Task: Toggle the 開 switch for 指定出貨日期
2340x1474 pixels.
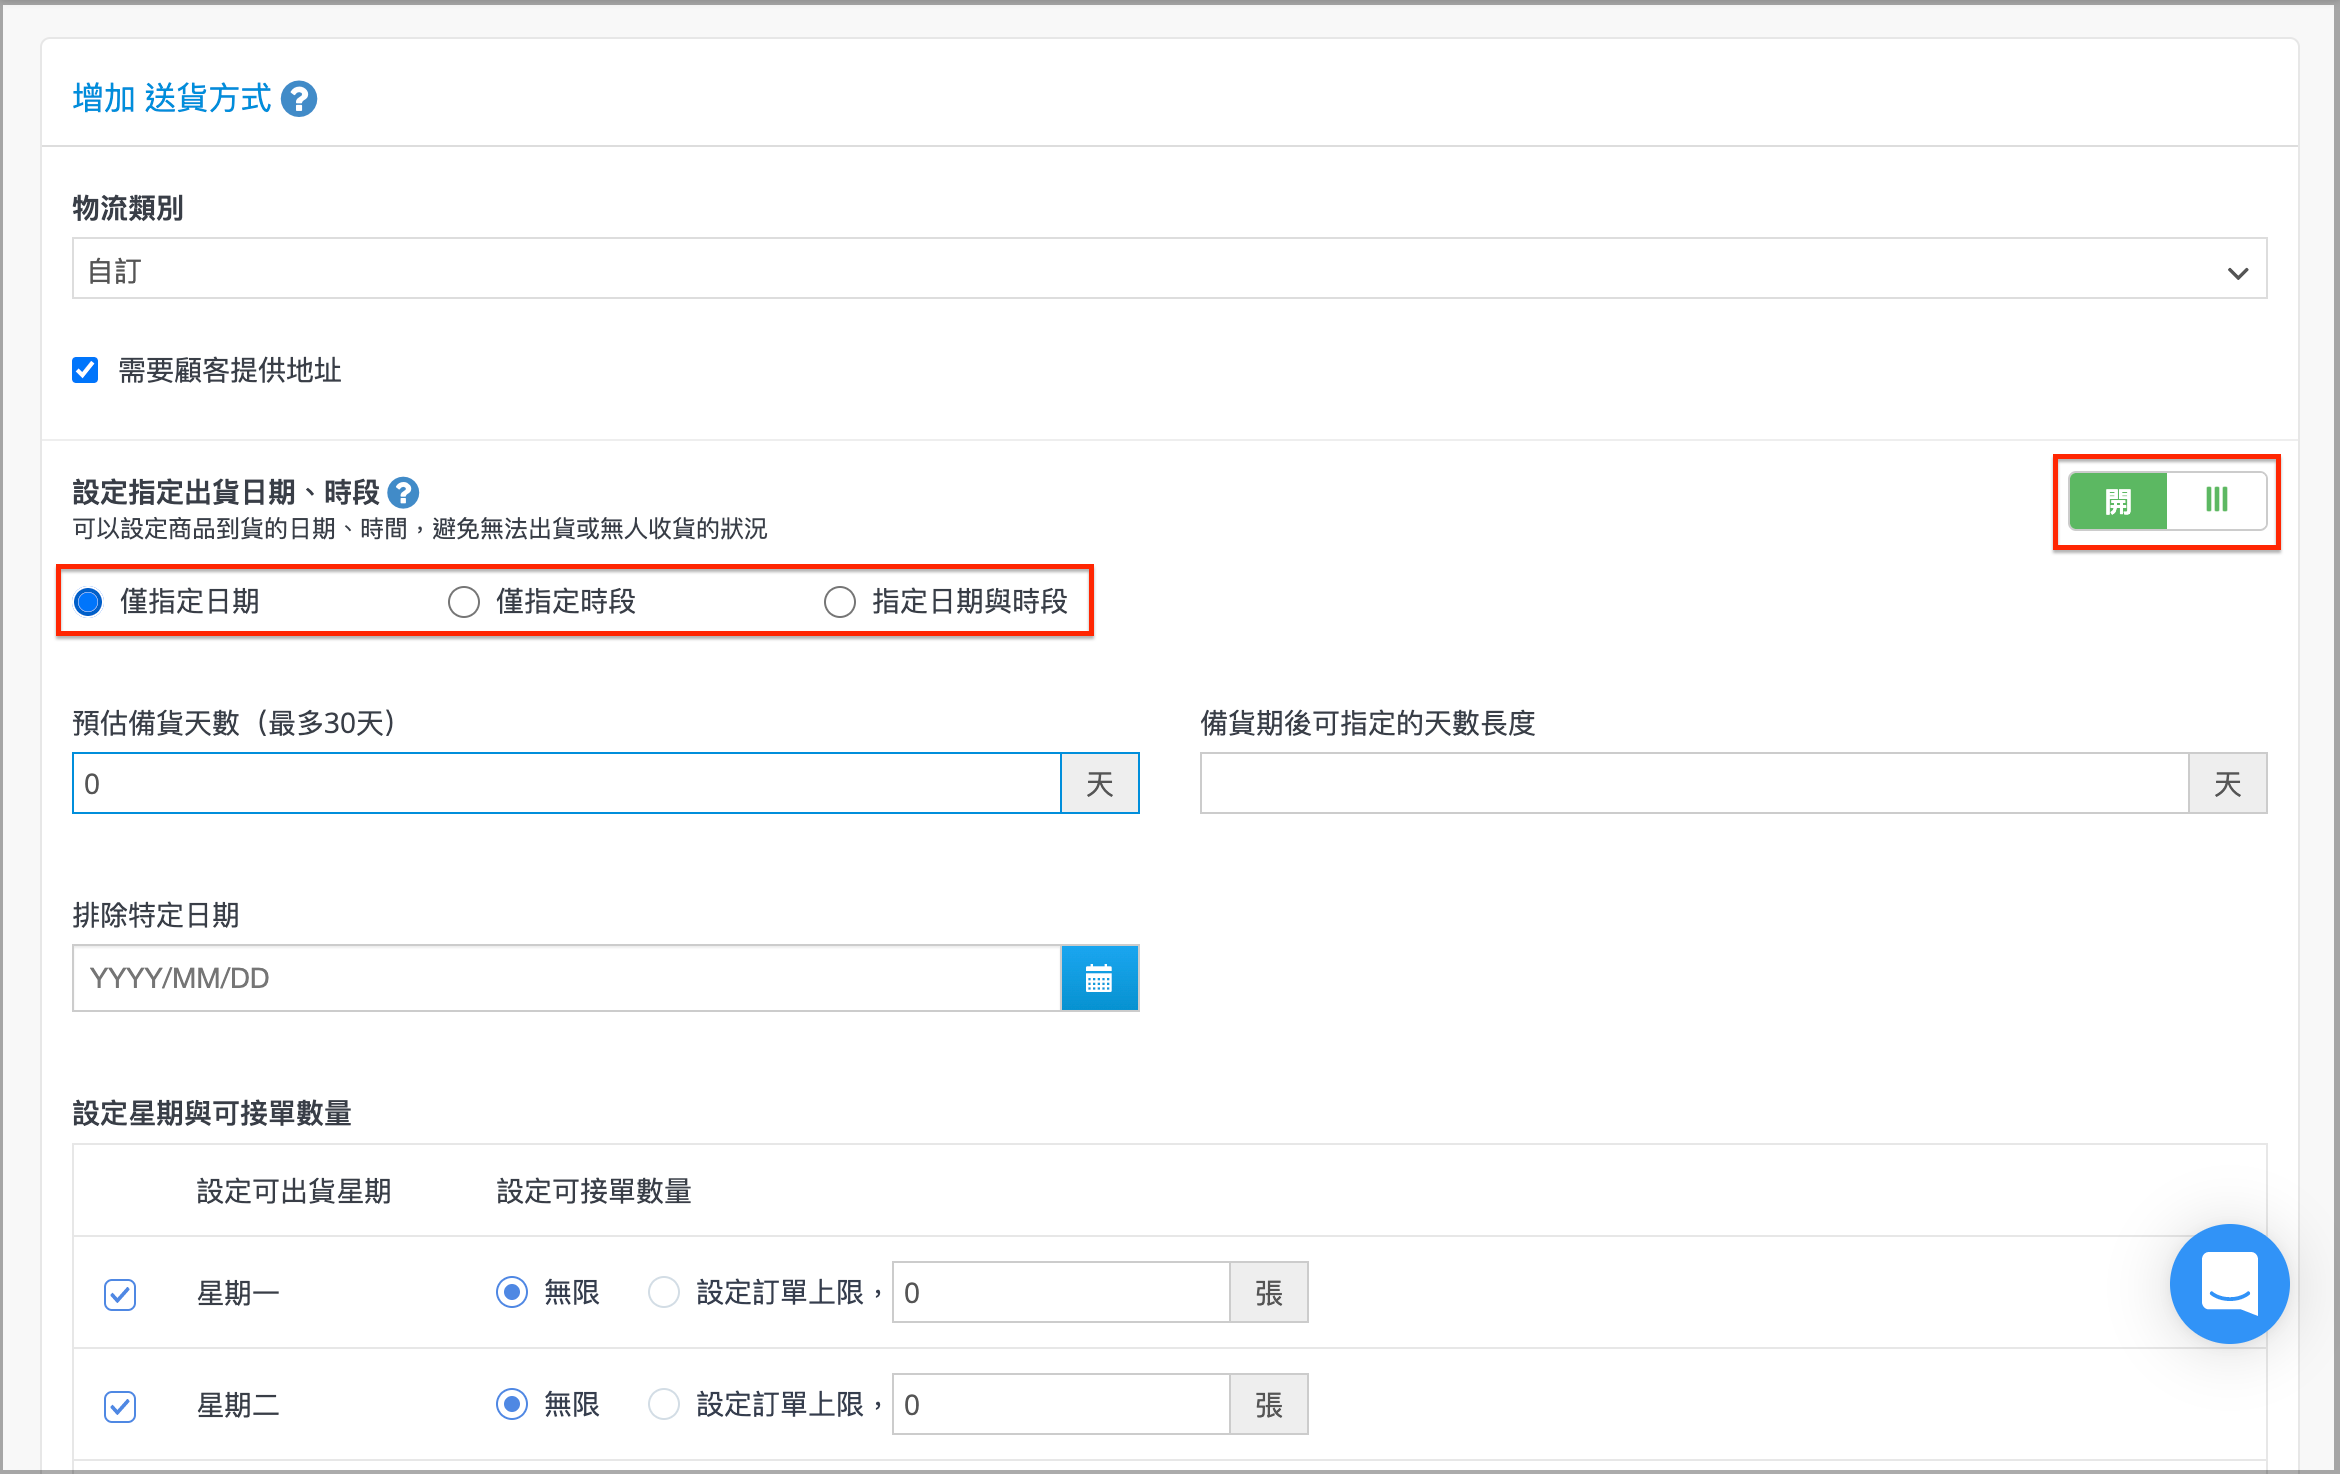Action: click(2167, 501)
